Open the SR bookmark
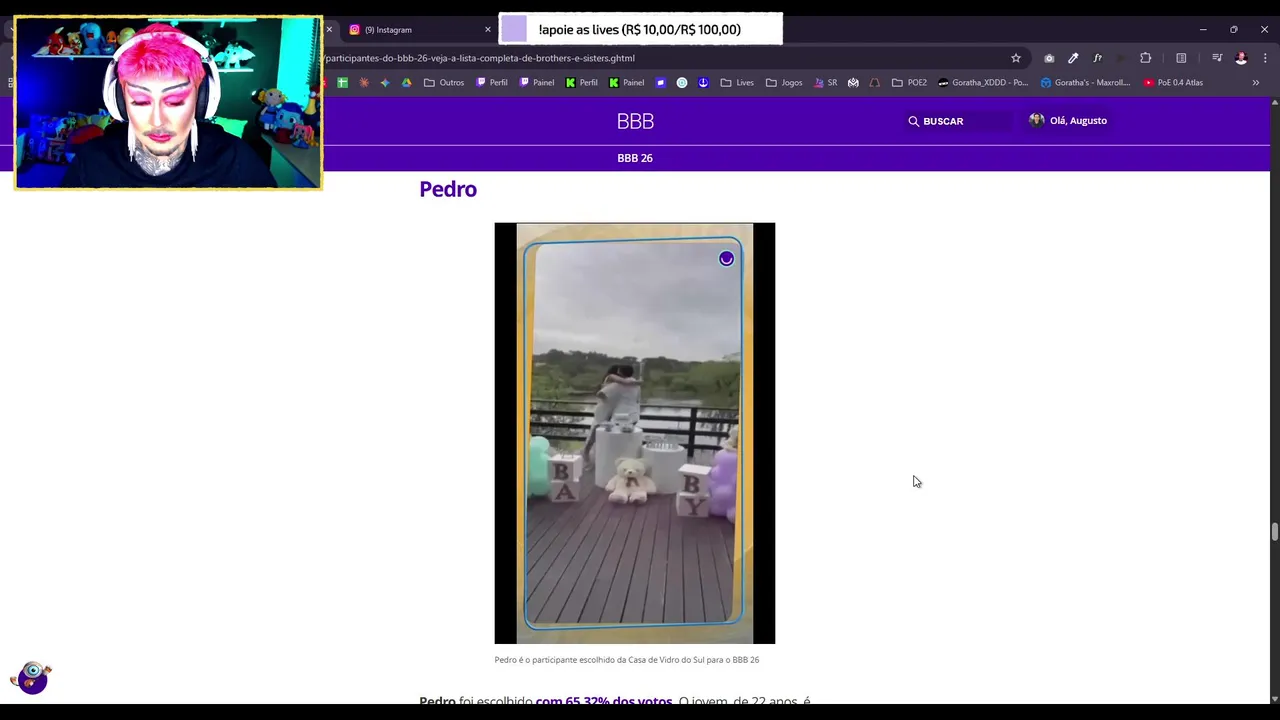 tap(826, 83)
